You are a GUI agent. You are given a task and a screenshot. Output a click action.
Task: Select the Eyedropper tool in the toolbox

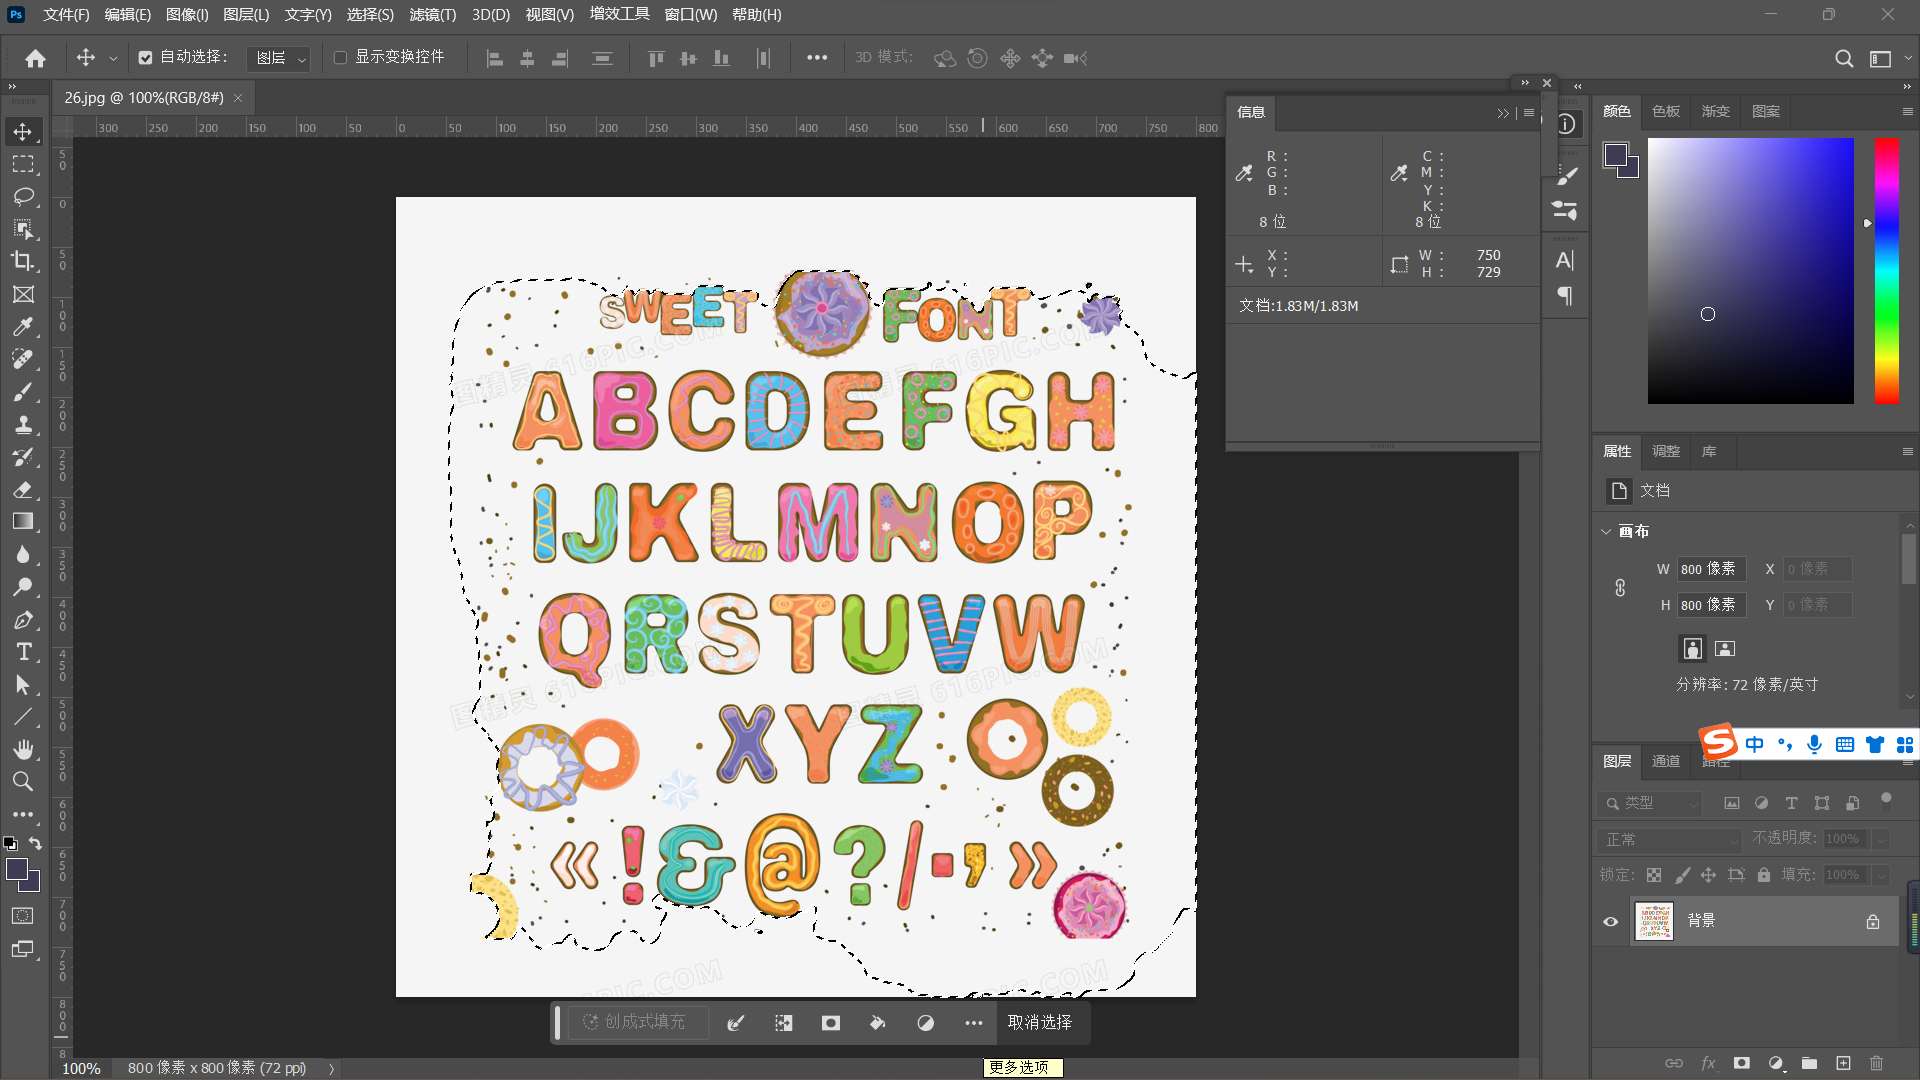click(x=23, y=326)
